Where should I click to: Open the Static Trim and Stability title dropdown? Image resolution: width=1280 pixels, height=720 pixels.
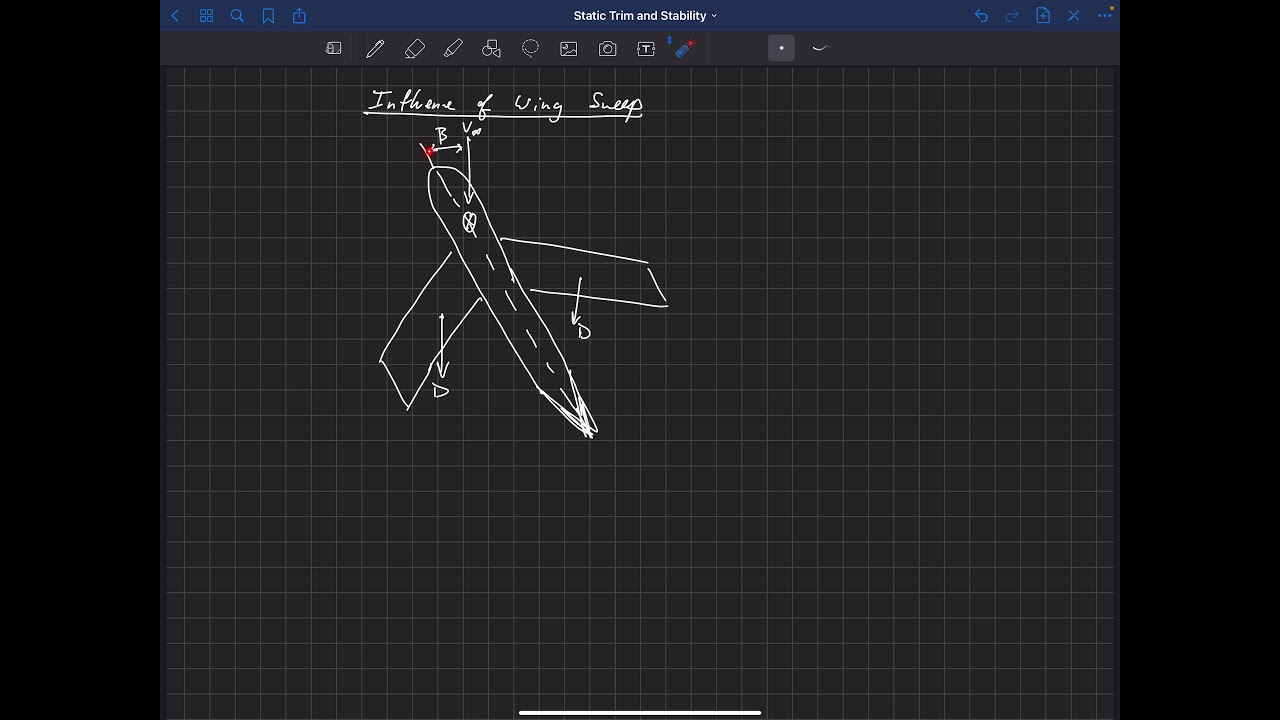(x=645, y=16)
